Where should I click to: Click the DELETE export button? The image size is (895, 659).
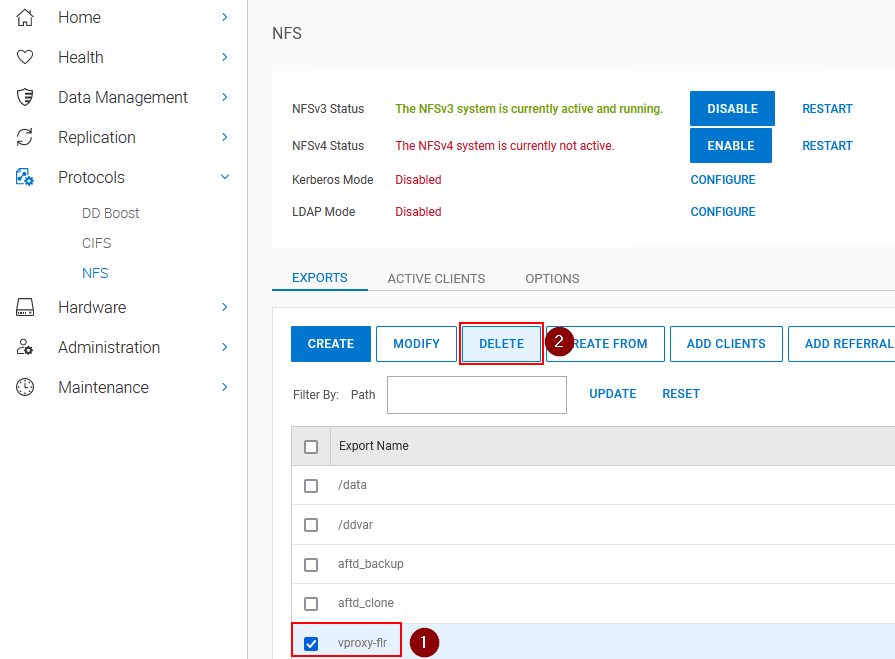click(501, 343)
